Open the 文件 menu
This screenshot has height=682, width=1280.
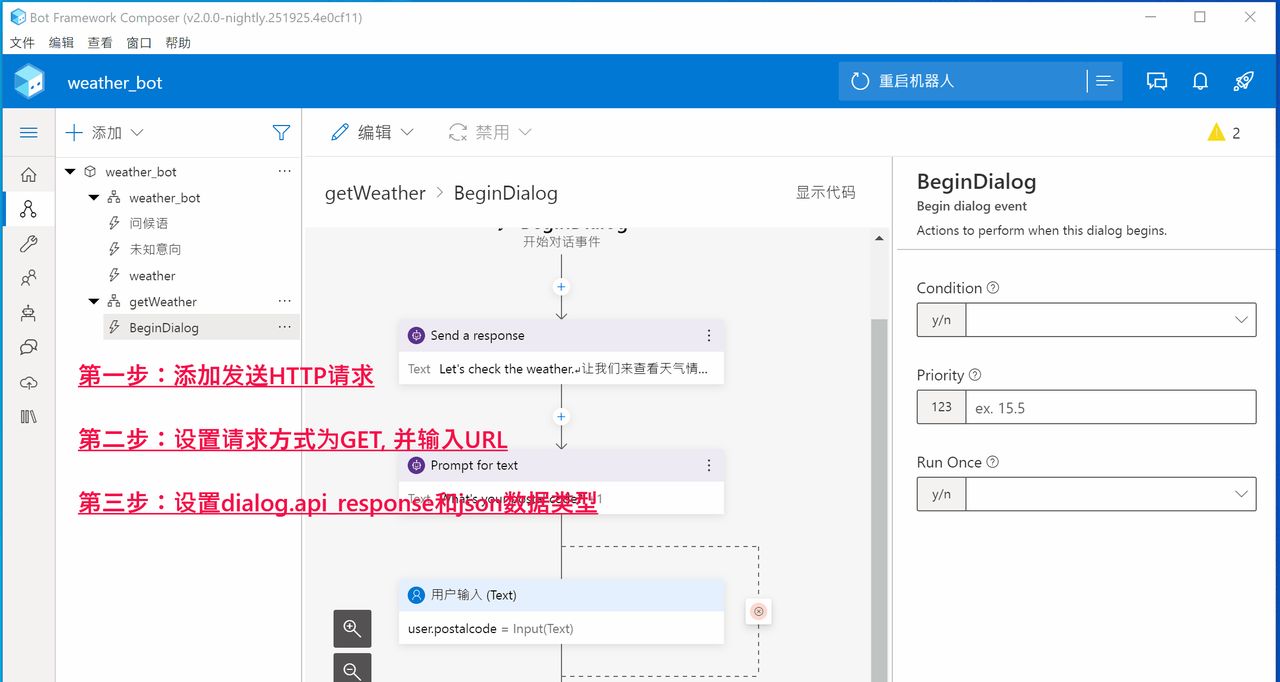tap(22, 43)
